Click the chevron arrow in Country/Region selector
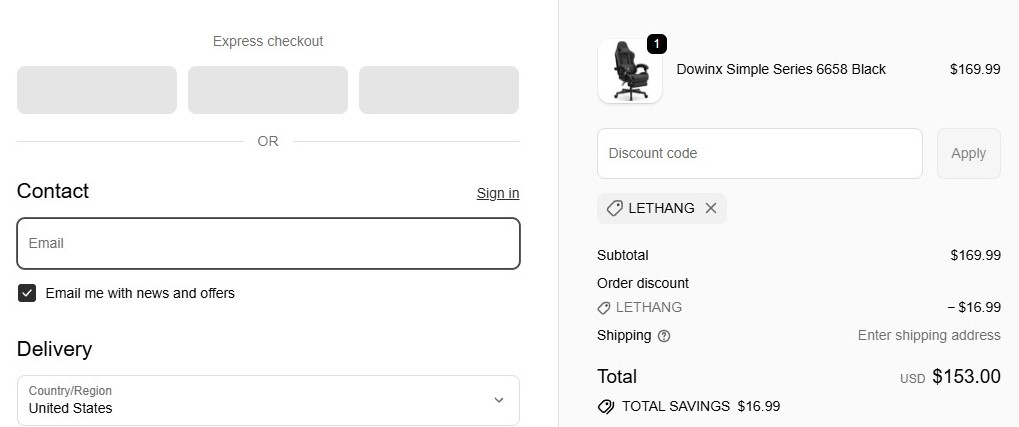The height and width of the screenshot is (427, 1019). click(x=499, y=400)
